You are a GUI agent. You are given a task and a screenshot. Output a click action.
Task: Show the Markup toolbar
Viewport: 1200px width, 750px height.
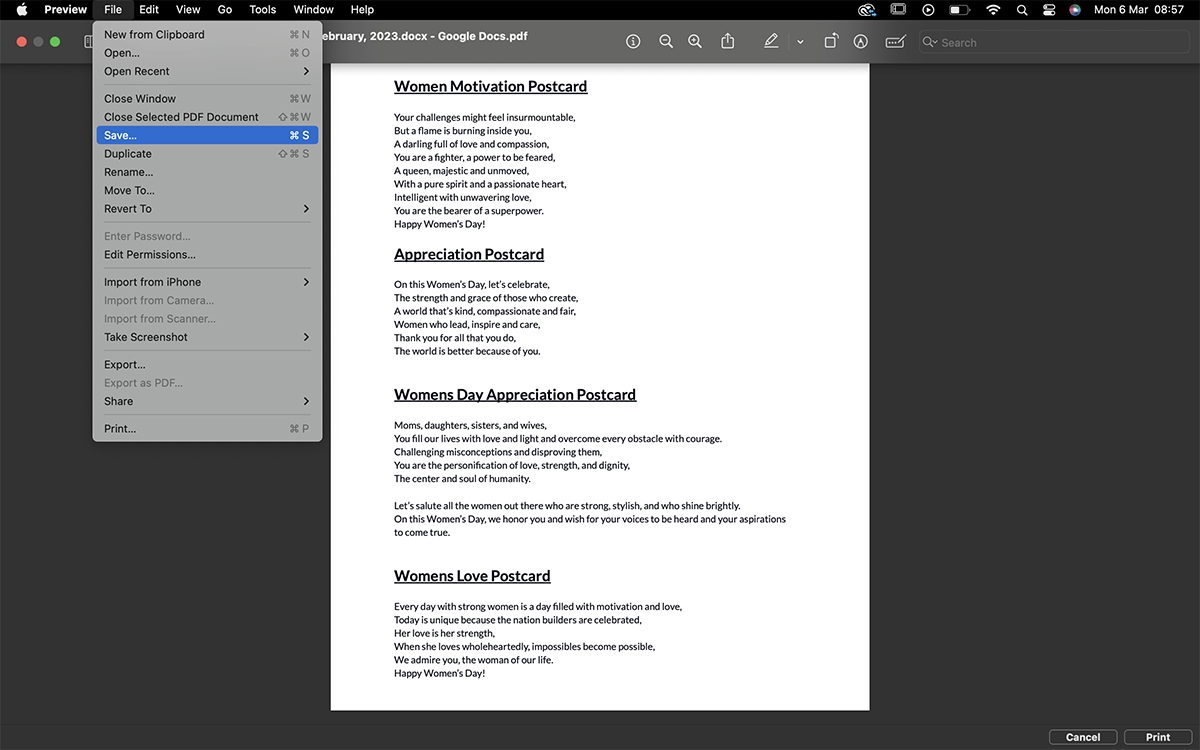860,42
